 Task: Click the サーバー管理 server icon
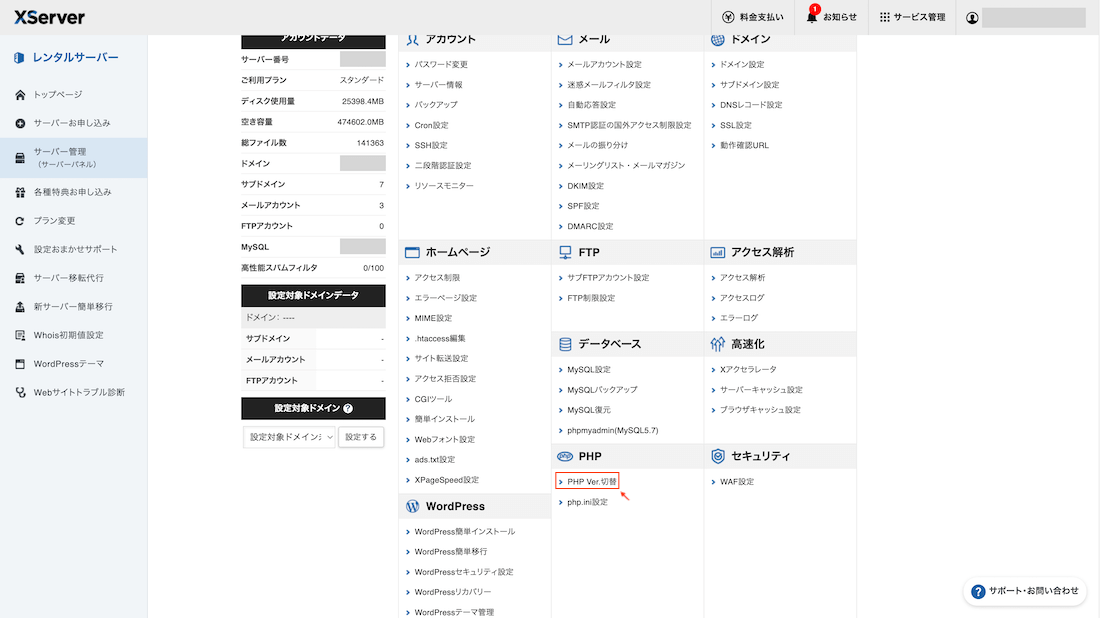[20, 158]
